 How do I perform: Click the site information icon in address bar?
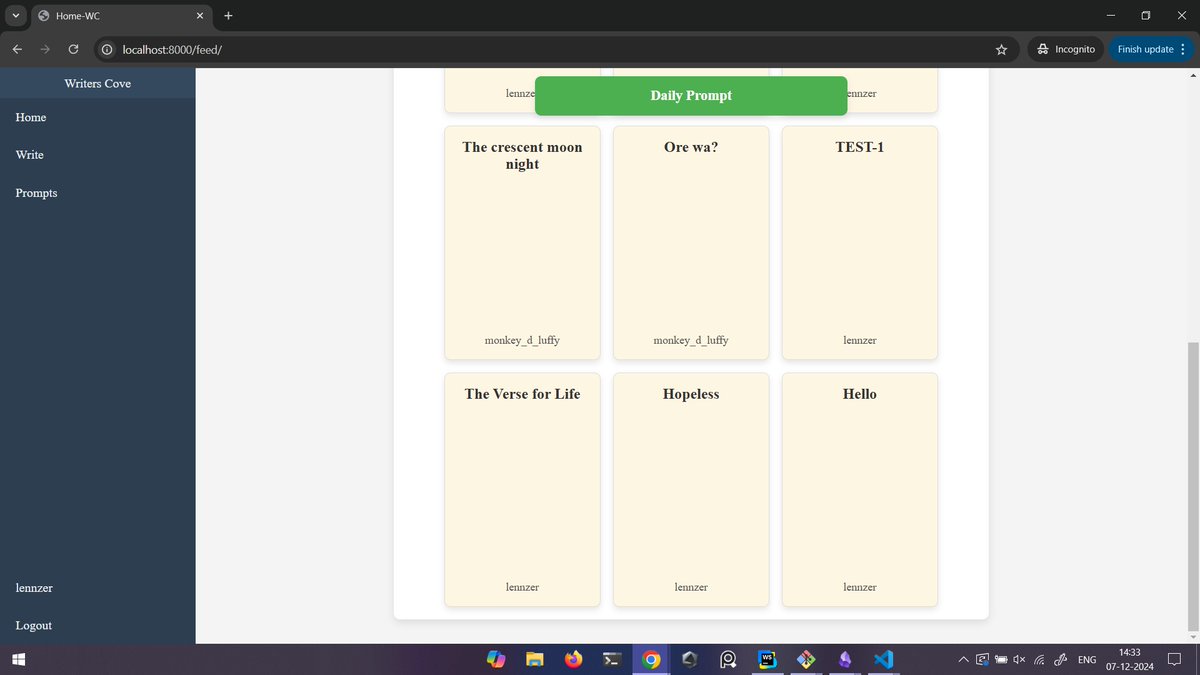pyautogui.click(x=107, y=49)
